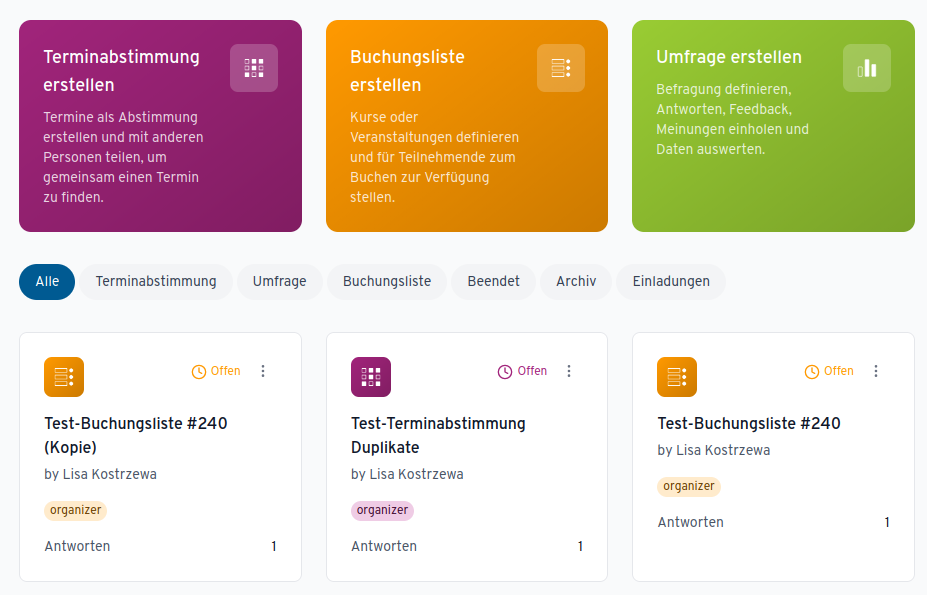Screen dimensions: 927x595
Task: Select the Alle filter tab
Action: click(47, 282)
